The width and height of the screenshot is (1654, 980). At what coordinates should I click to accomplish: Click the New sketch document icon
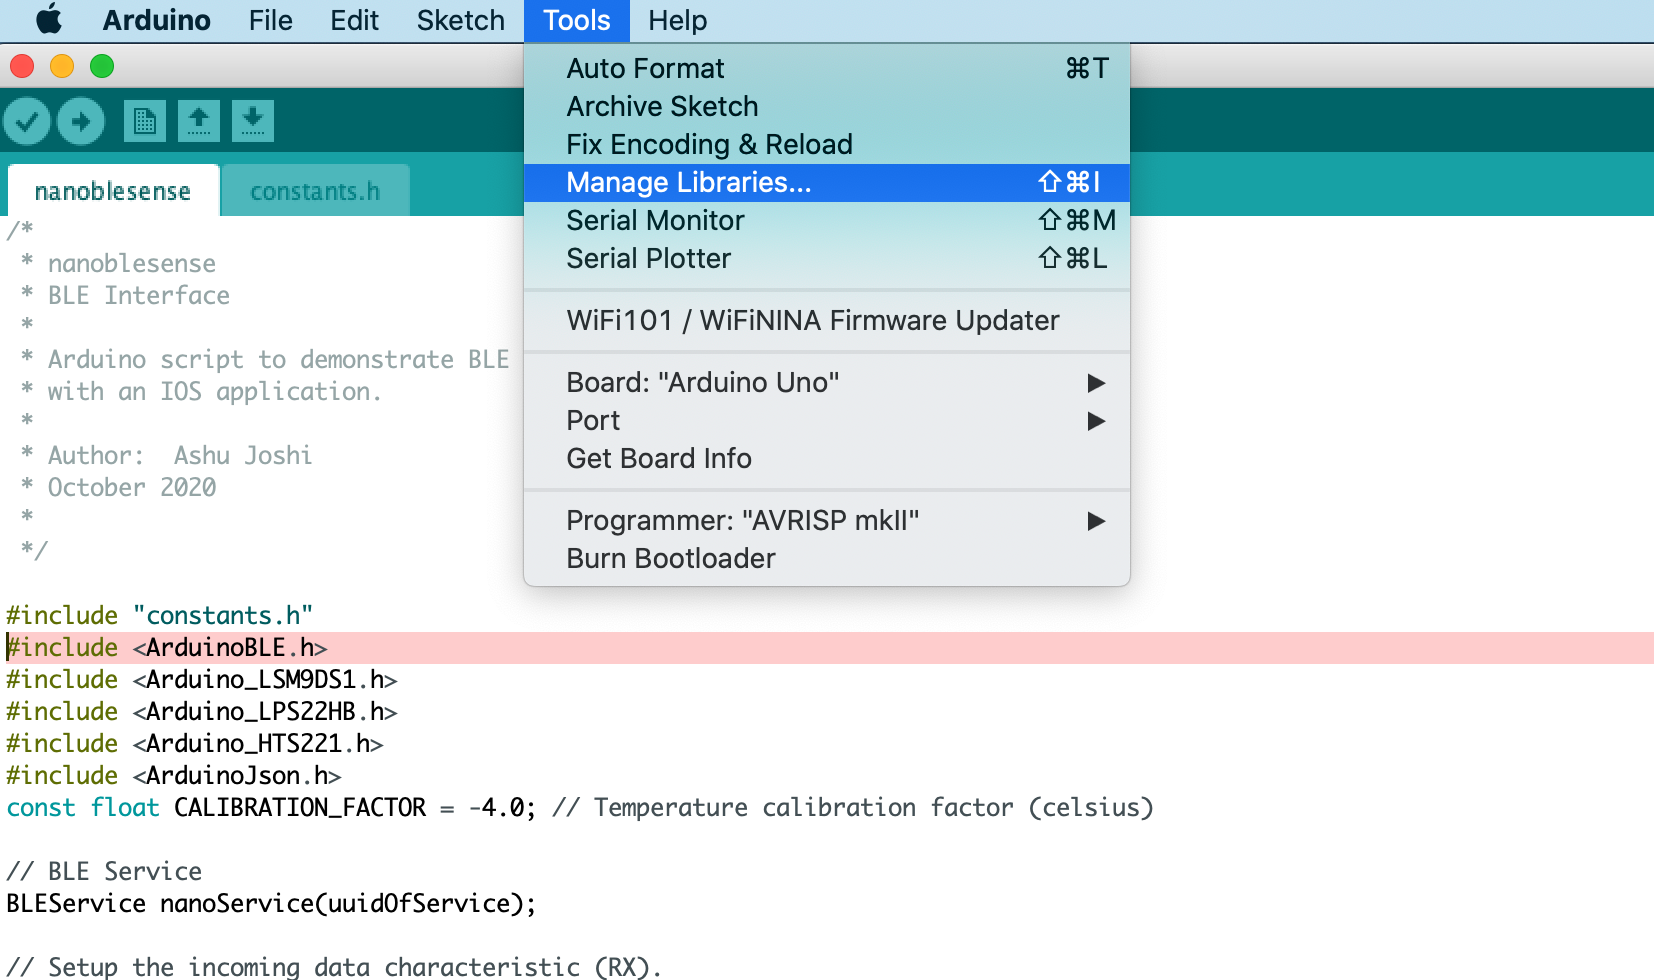coord(145,121)
